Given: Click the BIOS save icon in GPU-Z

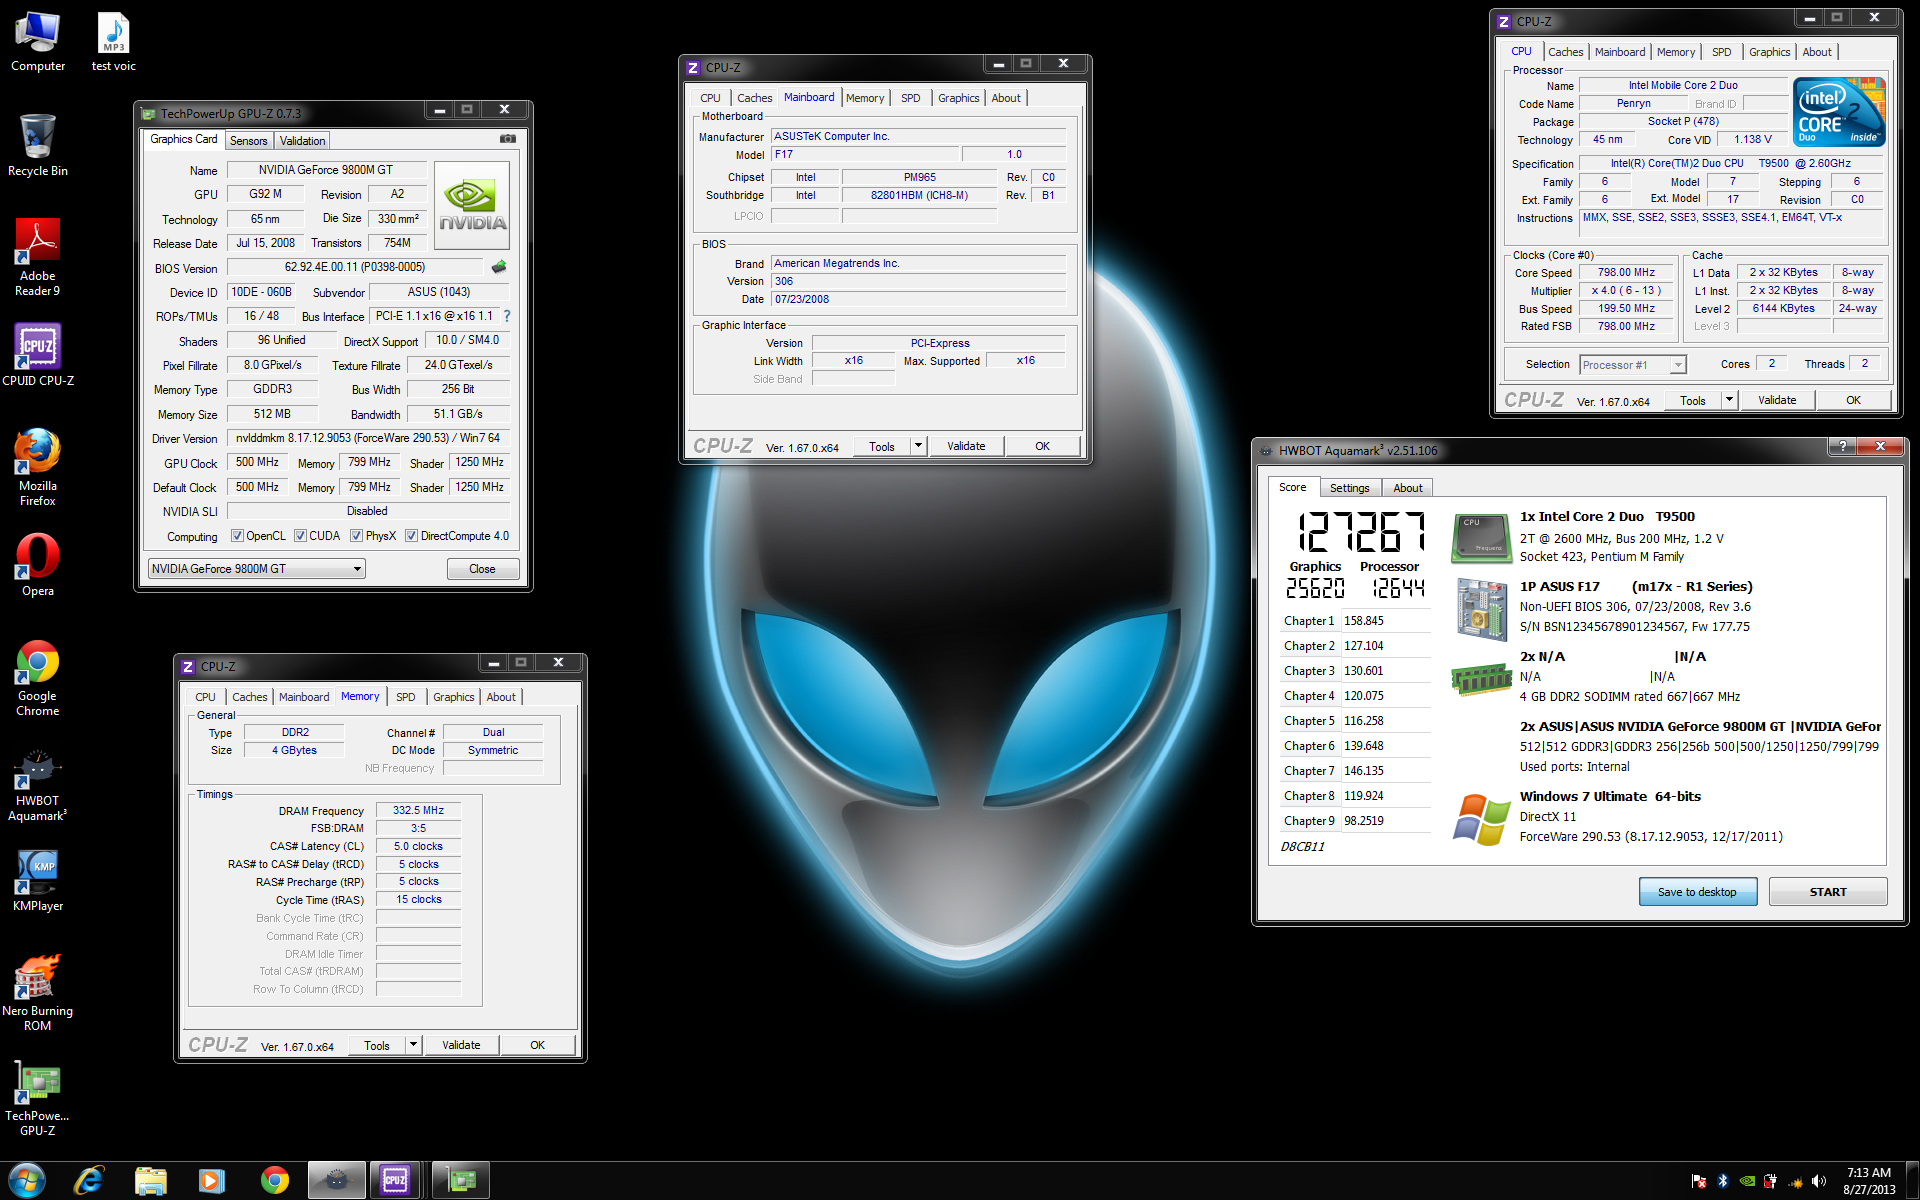Looking at the screenshot, I should 499,267.
